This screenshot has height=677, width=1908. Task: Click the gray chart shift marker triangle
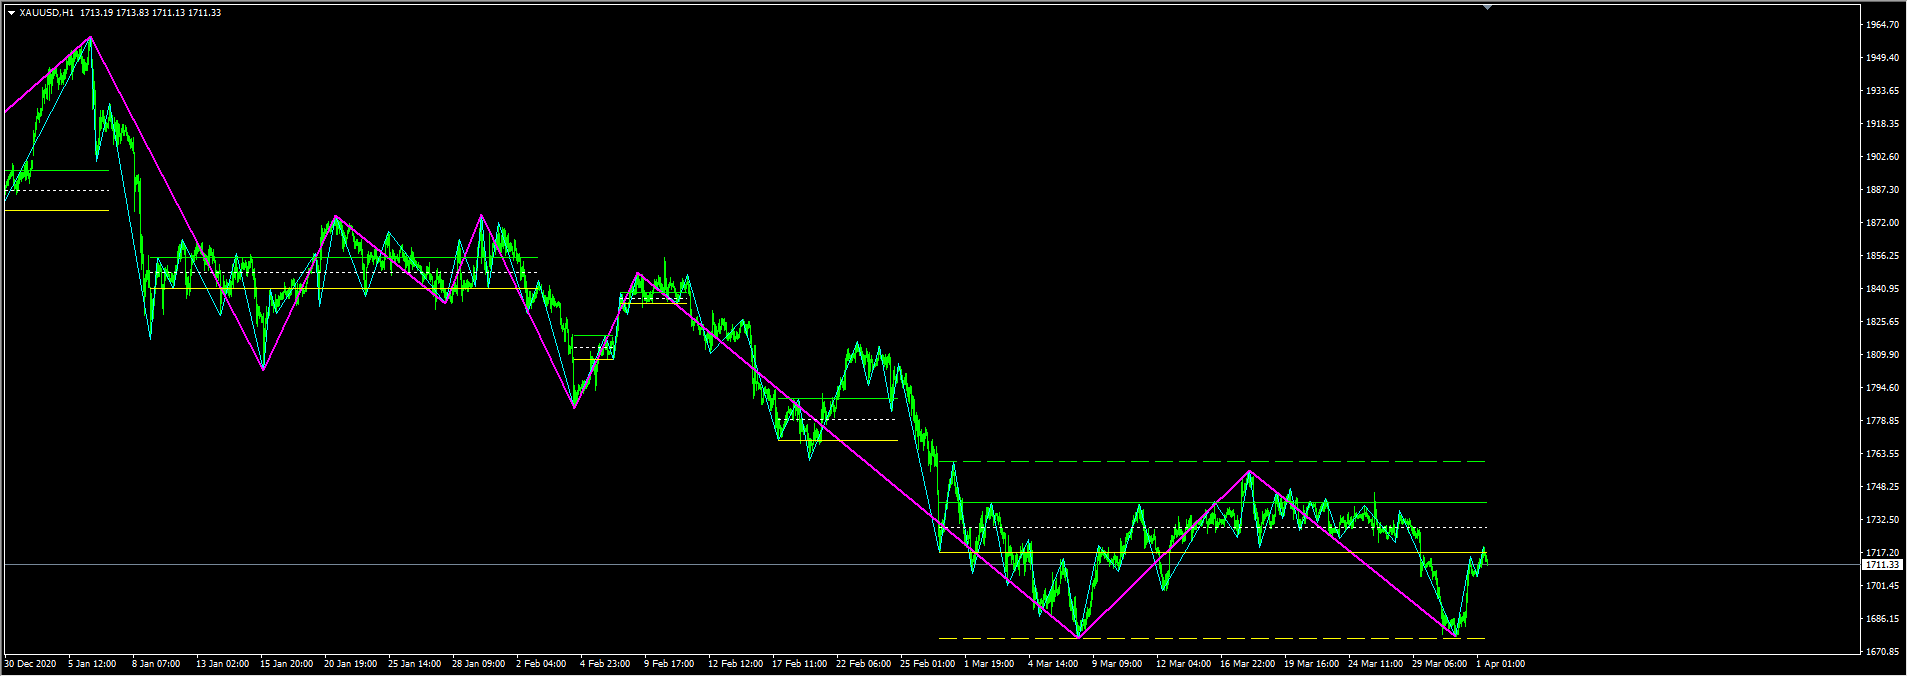coord(1487,7)
